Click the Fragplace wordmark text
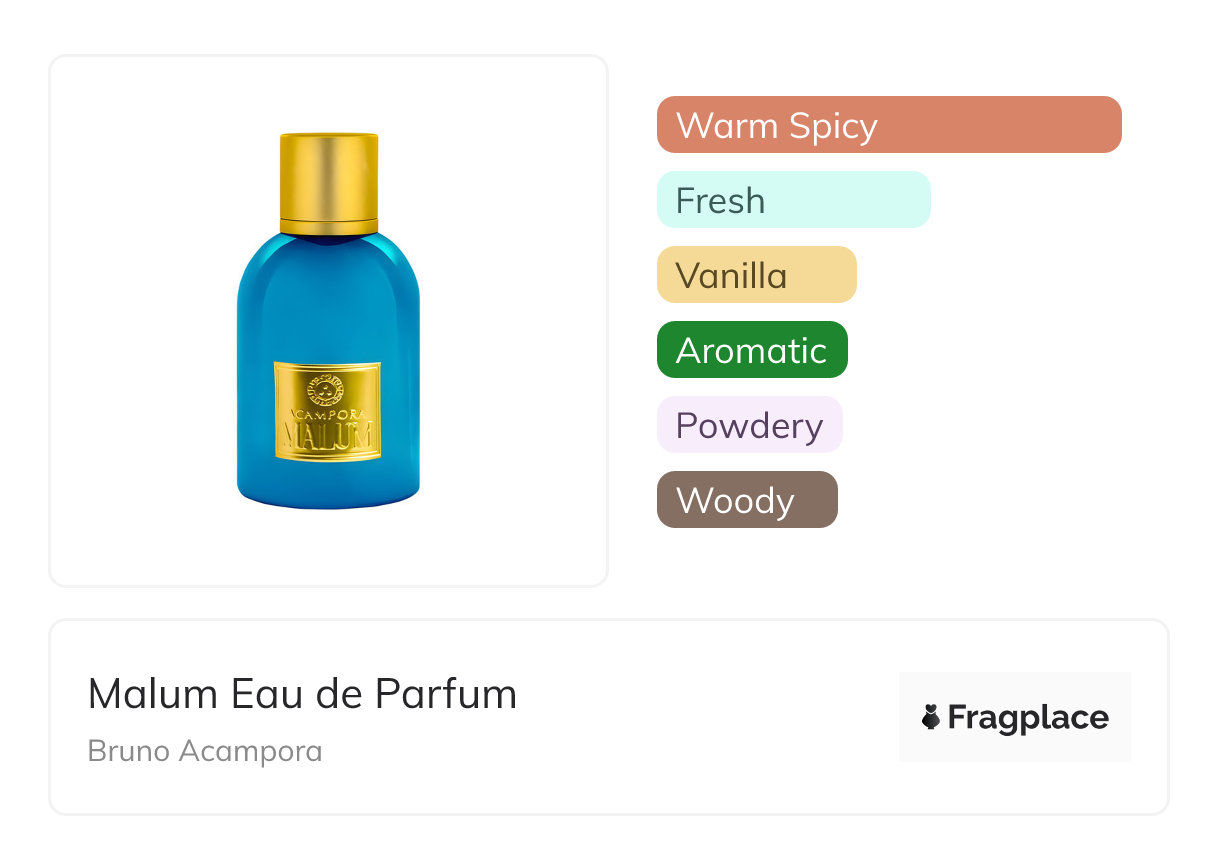Screen dimensions: 1218x864 click(1028, 718)
